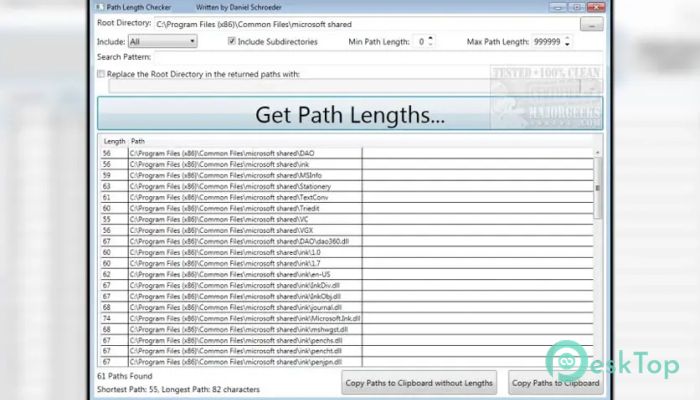Viewport: 700px width, 400px height.
Task: Click the results list vertical scrollbar thumb
Action: 598,188
